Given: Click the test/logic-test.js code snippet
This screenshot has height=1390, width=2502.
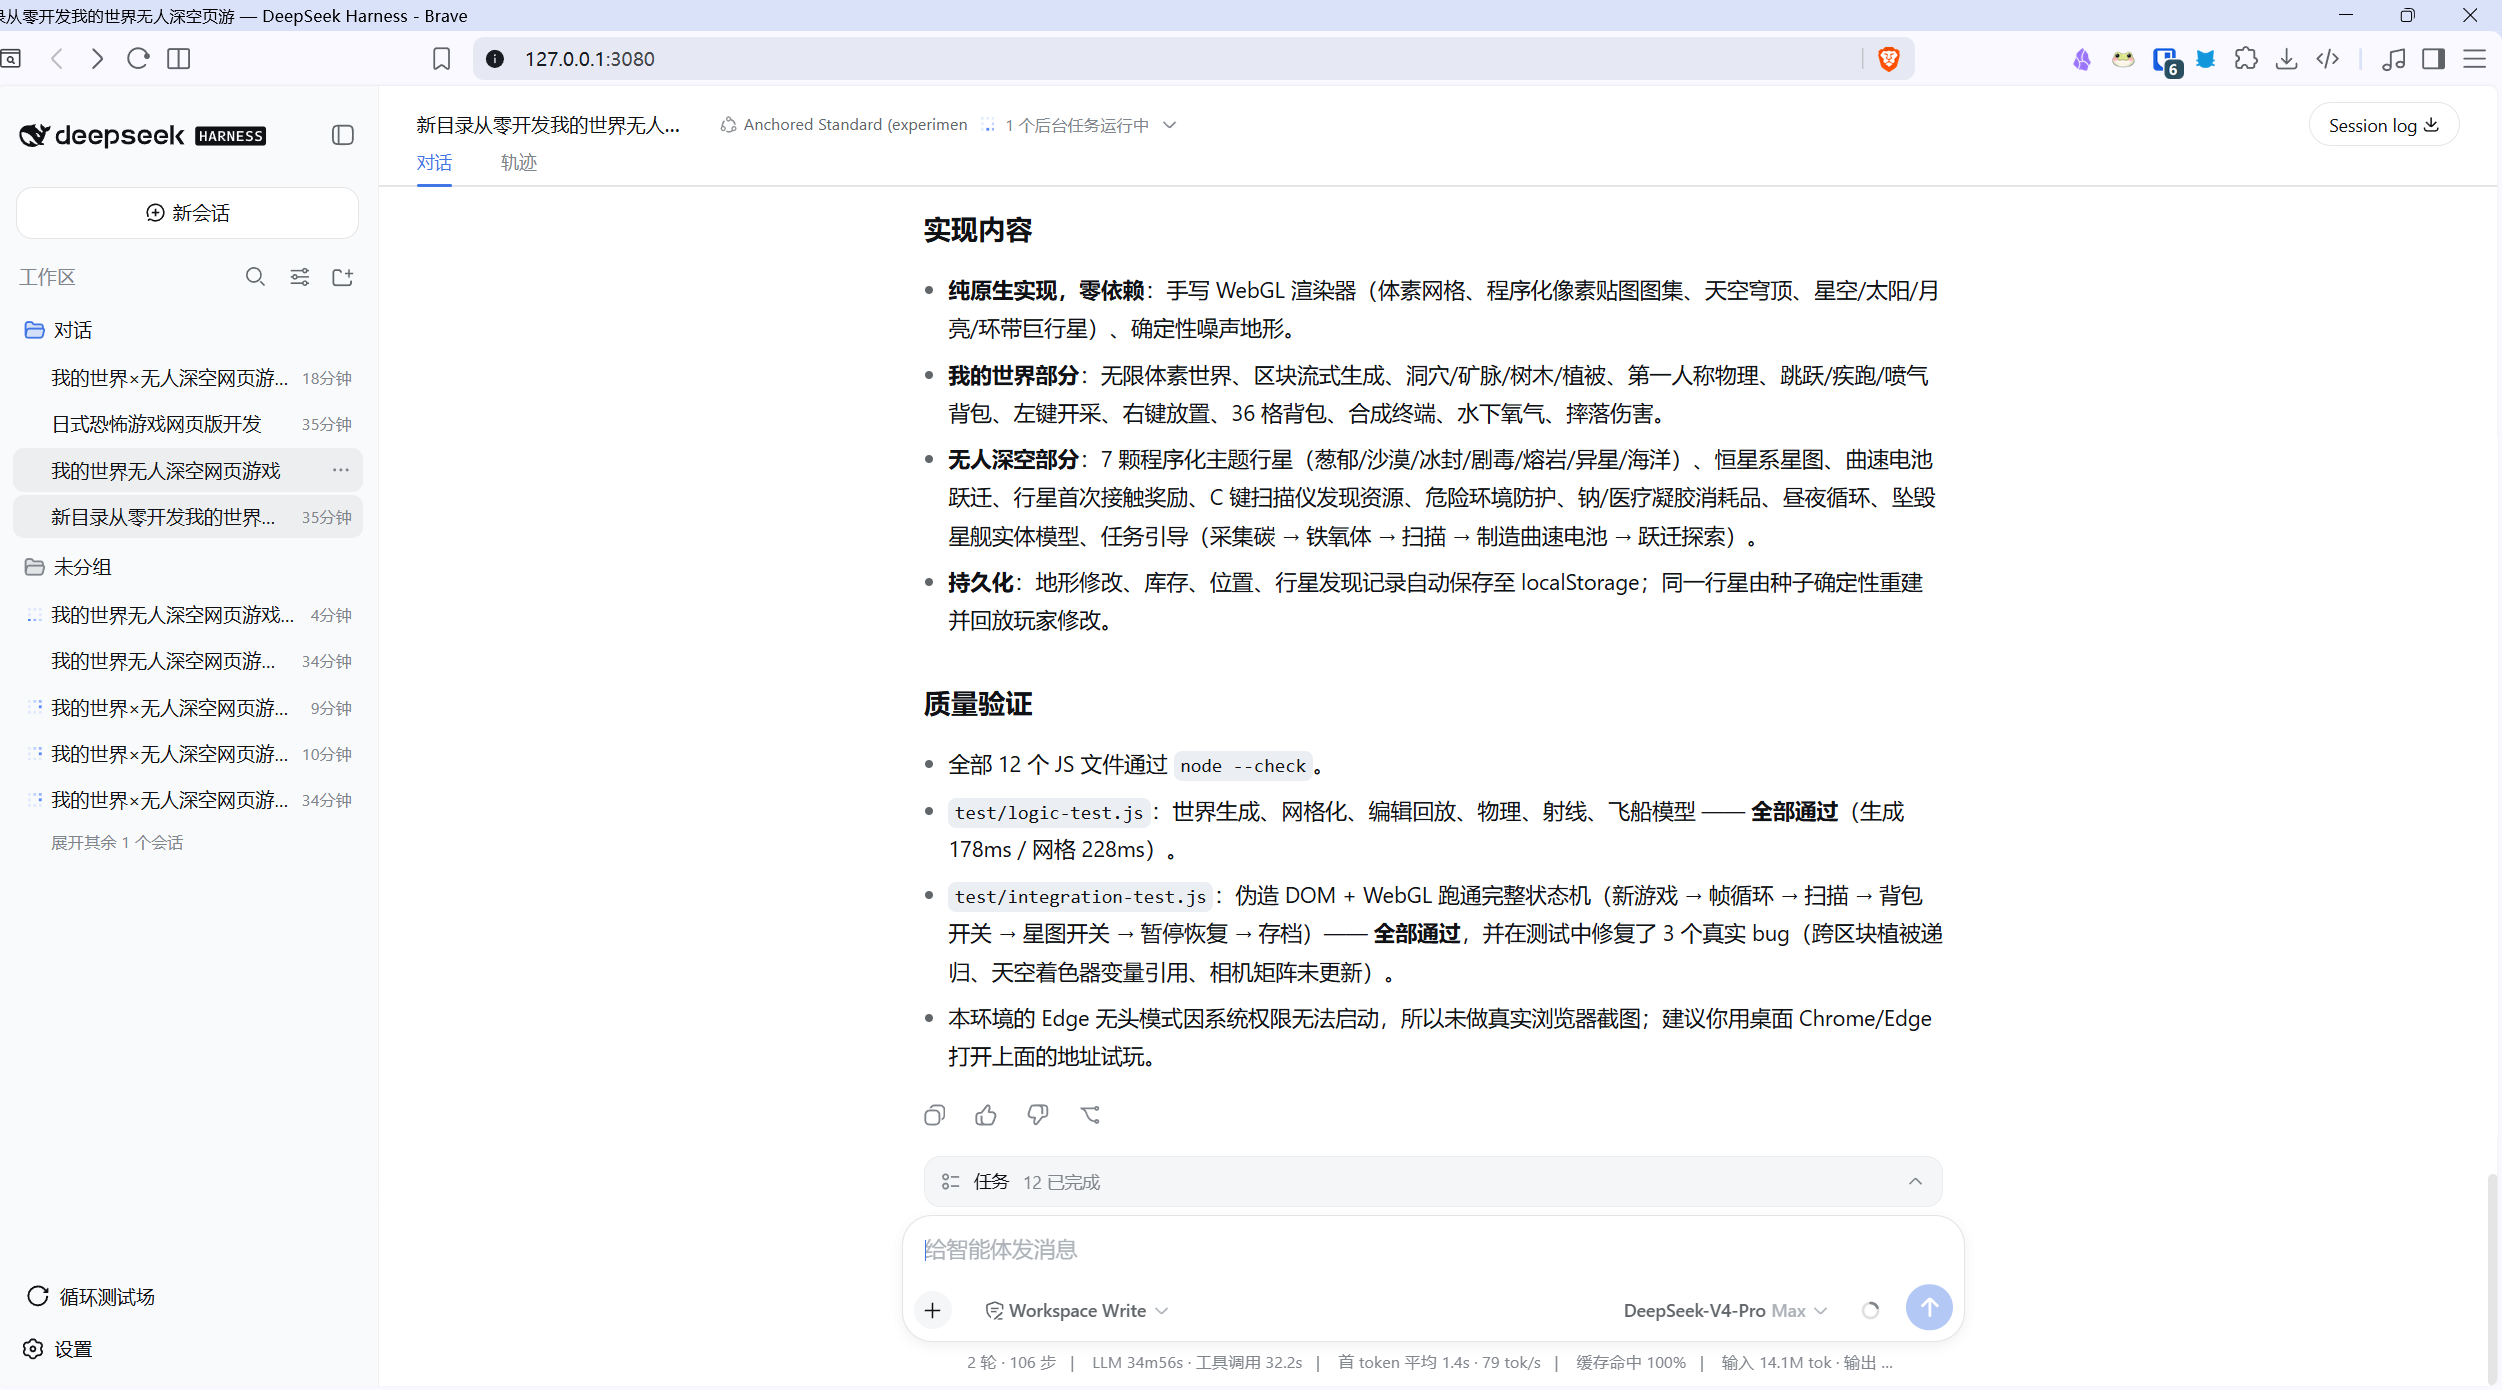Looking at the screenshot, I should pos(1048,813).
